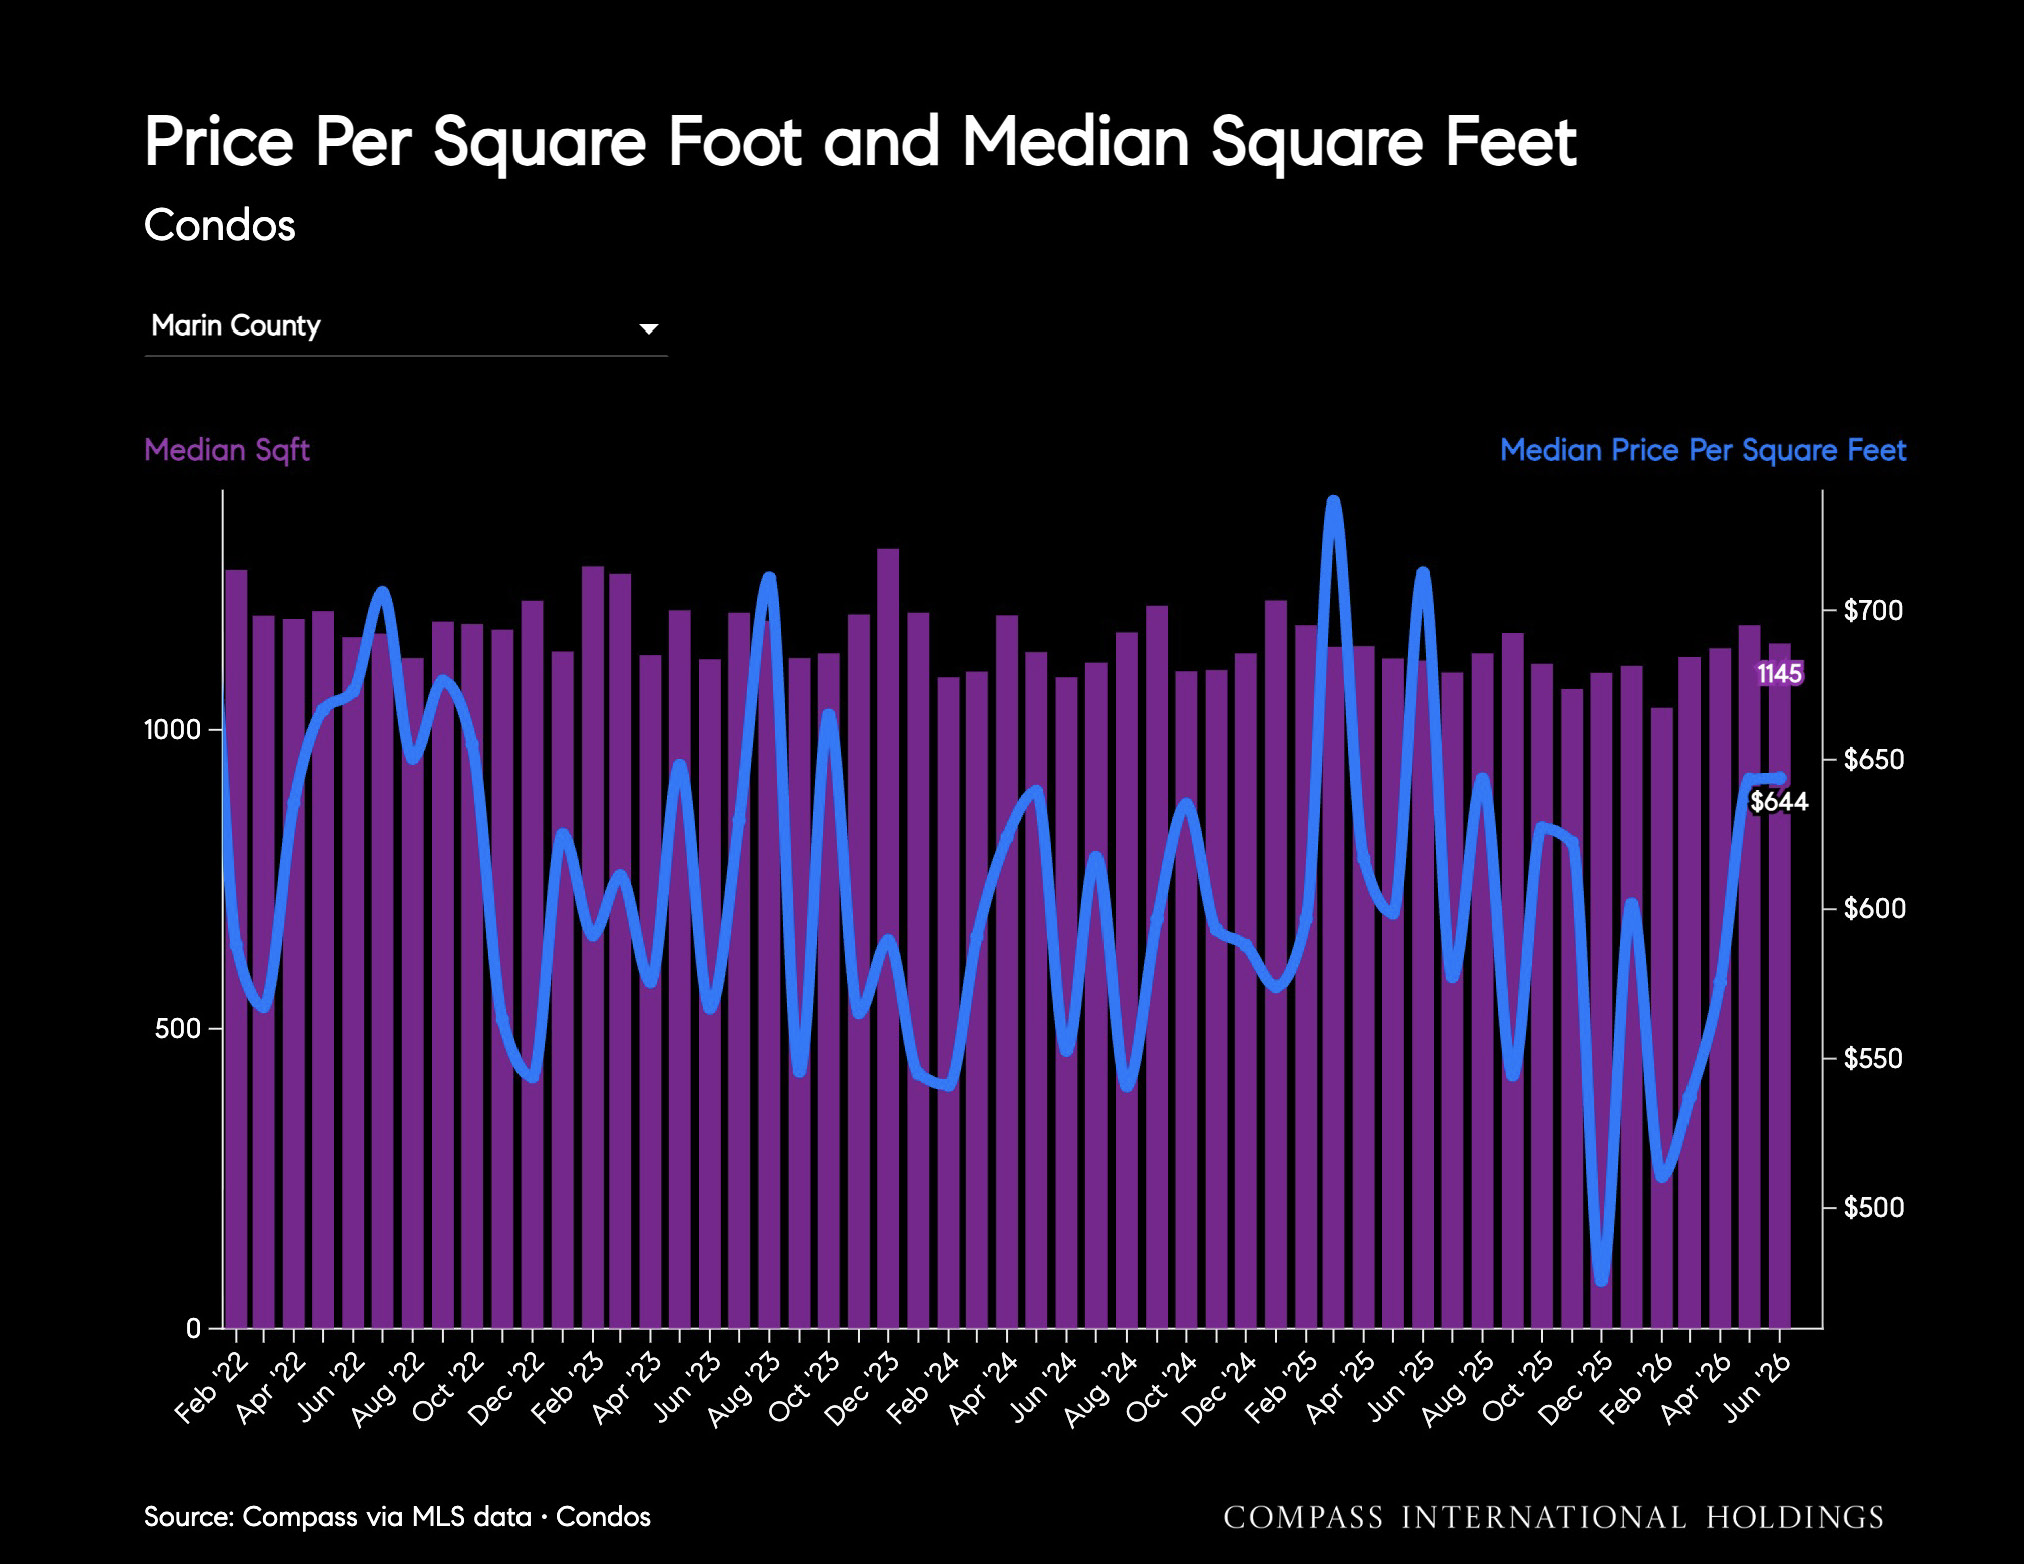Click the Aug '24 x-axis label
Viewport: 2024px width, 1564px height.
point(1102,1389)
